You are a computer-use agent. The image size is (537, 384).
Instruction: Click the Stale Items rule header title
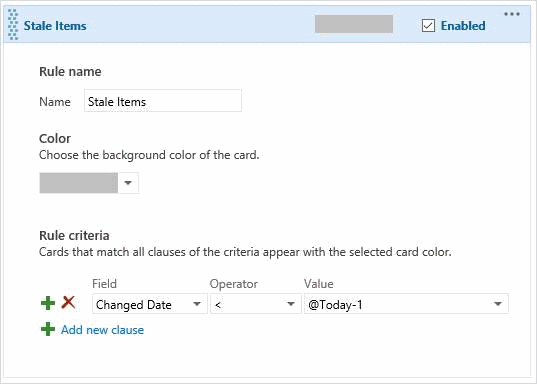55,26
